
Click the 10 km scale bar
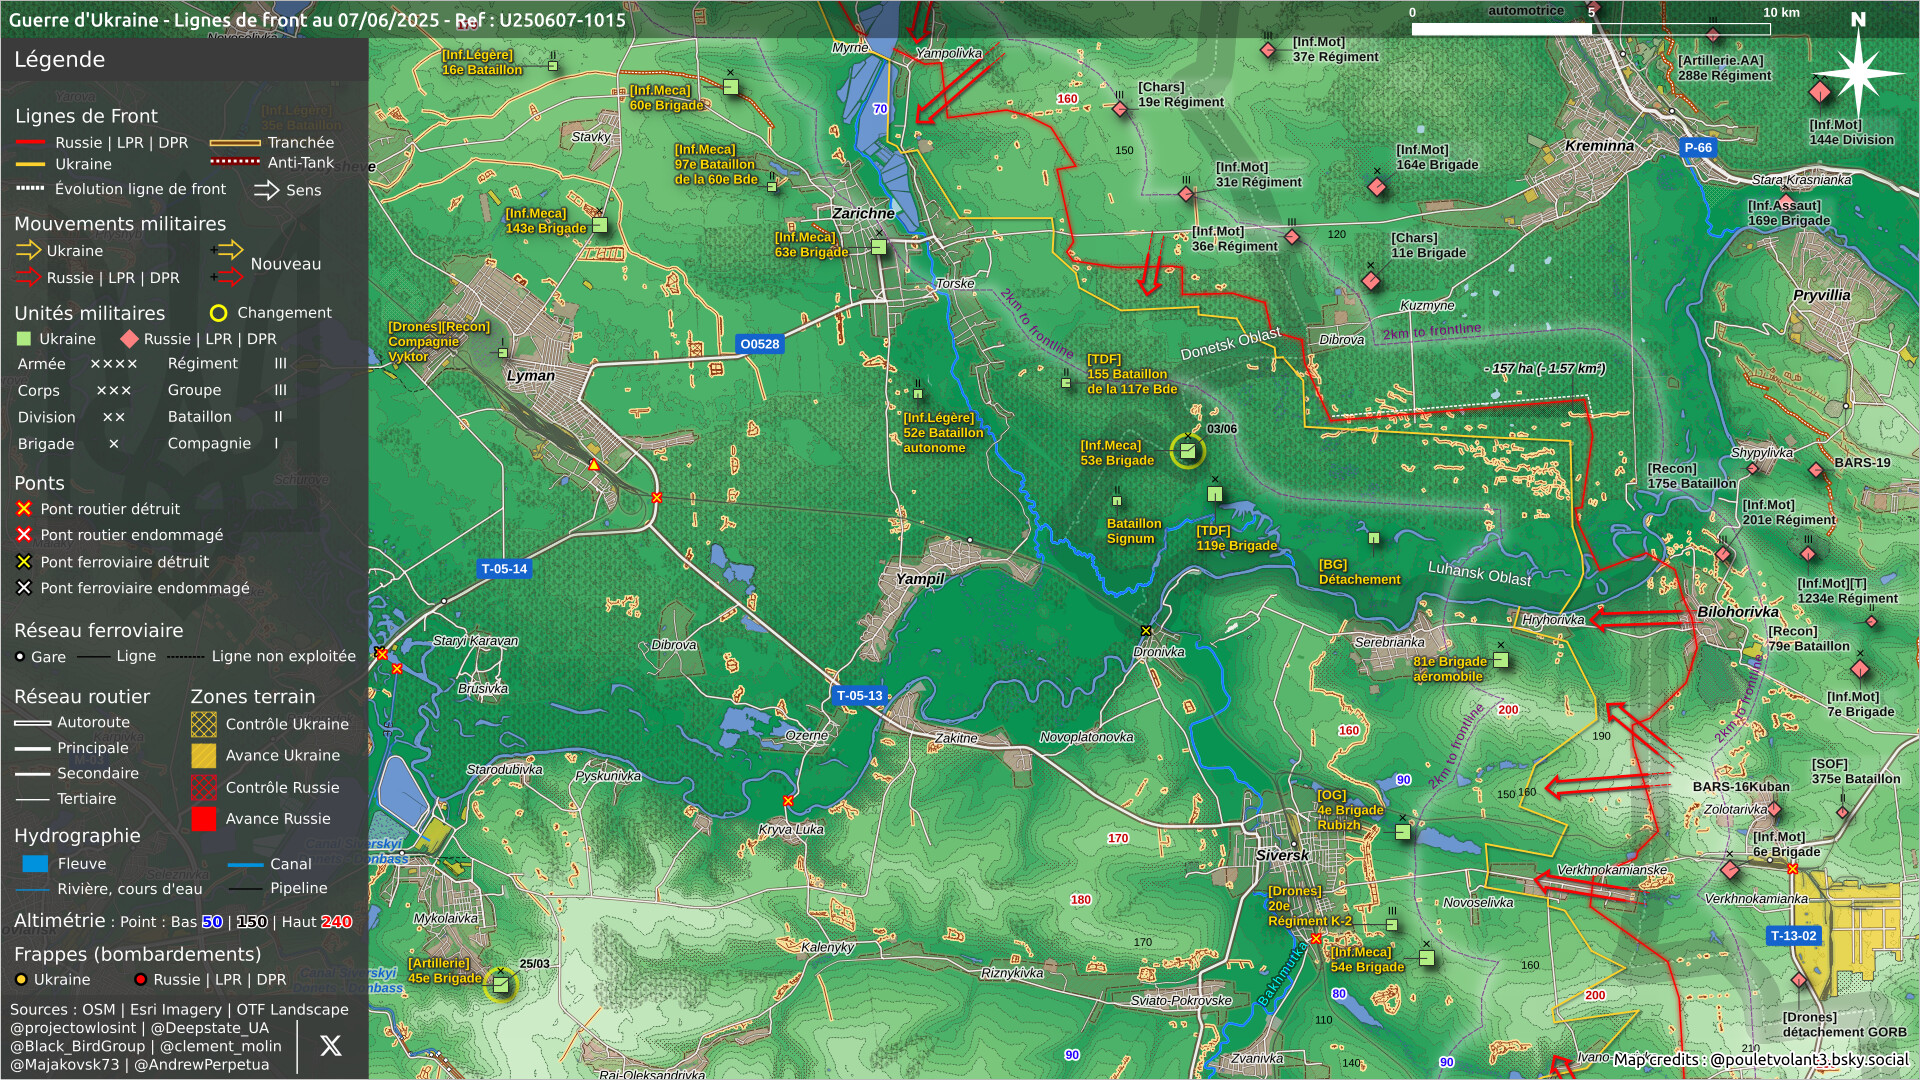tap(1590, 29)
